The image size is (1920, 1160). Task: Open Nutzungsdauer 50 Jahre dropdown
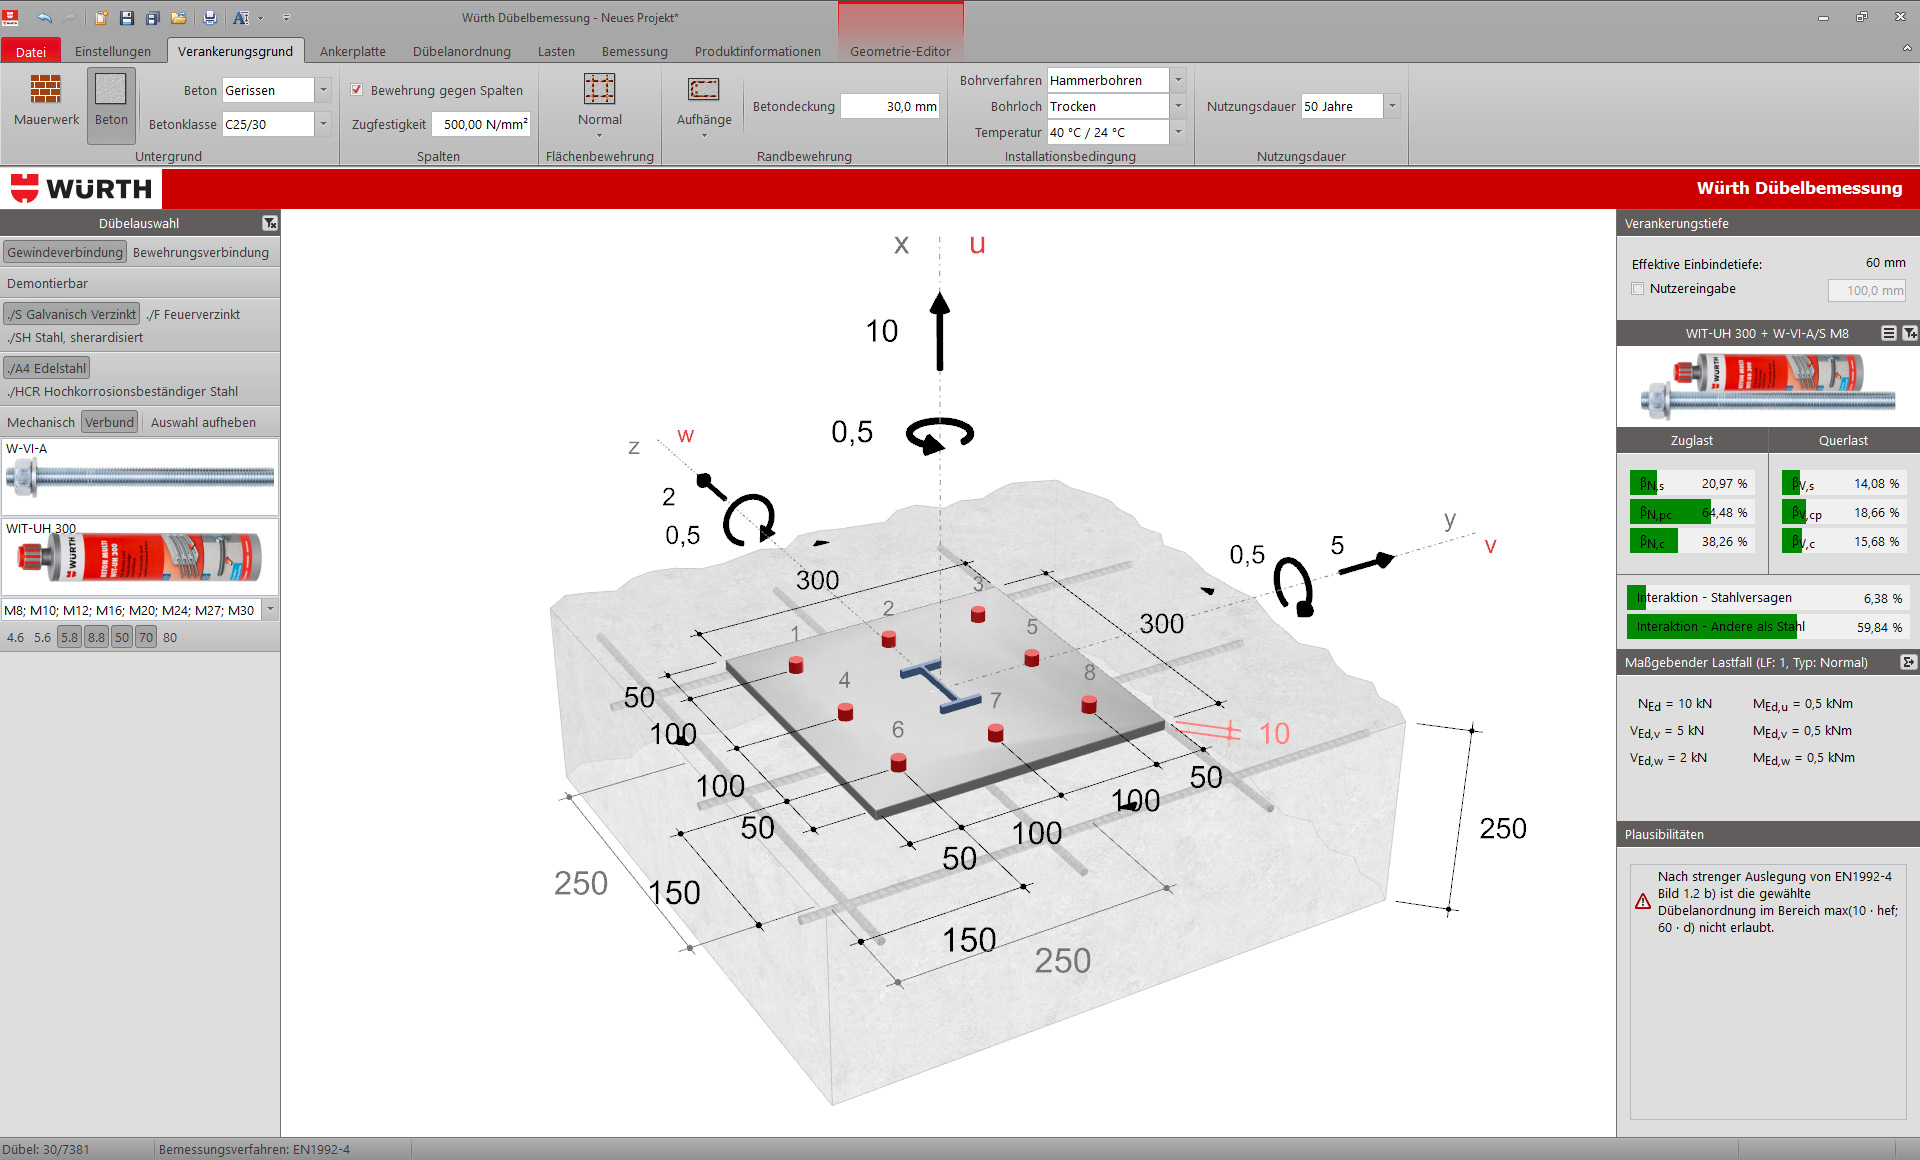point(1392,106)
